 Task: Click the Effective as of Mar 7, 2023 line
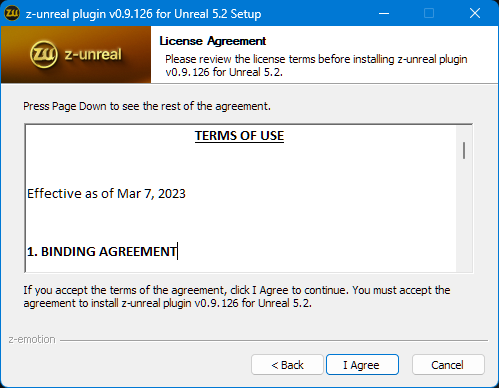click(106, 194)
